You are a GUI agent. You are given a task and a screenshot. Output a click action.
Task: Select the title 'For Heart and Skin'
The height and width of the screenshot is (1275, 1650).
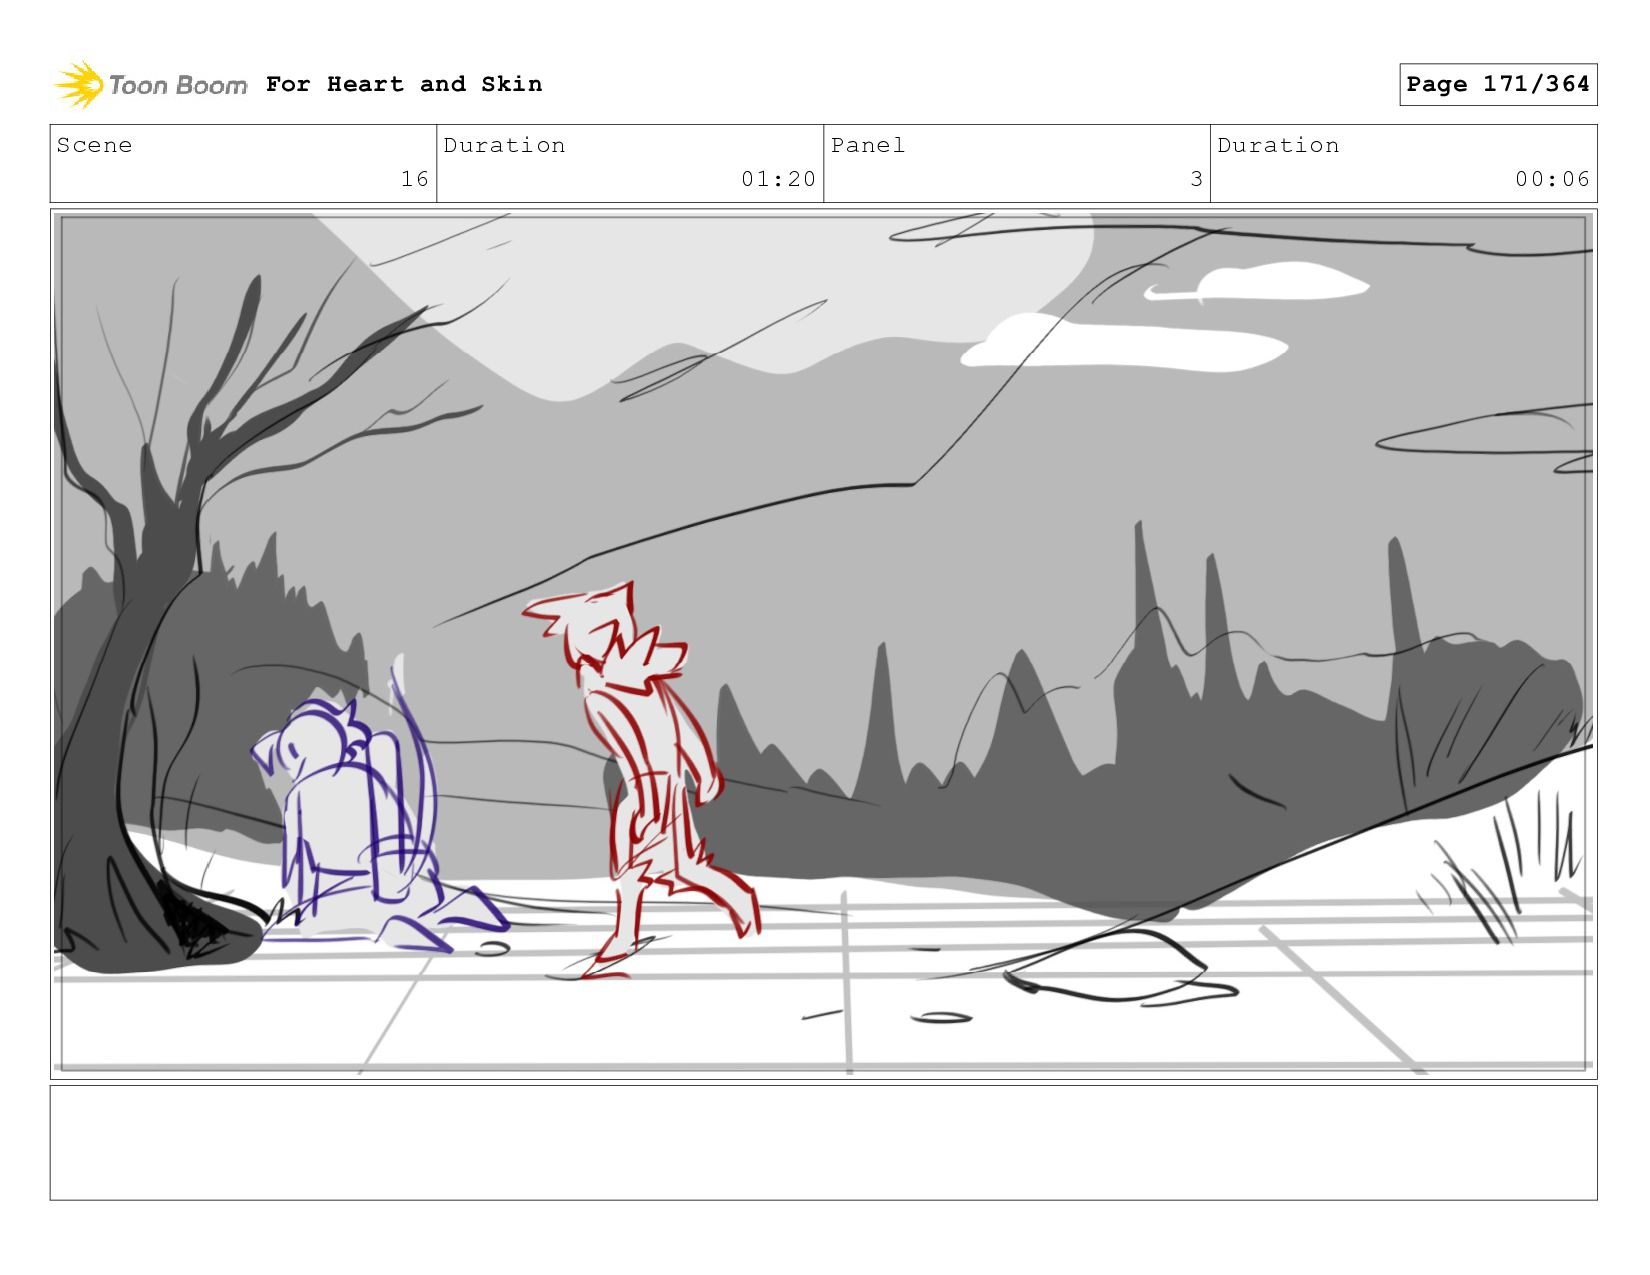click(x=404, y=84)
